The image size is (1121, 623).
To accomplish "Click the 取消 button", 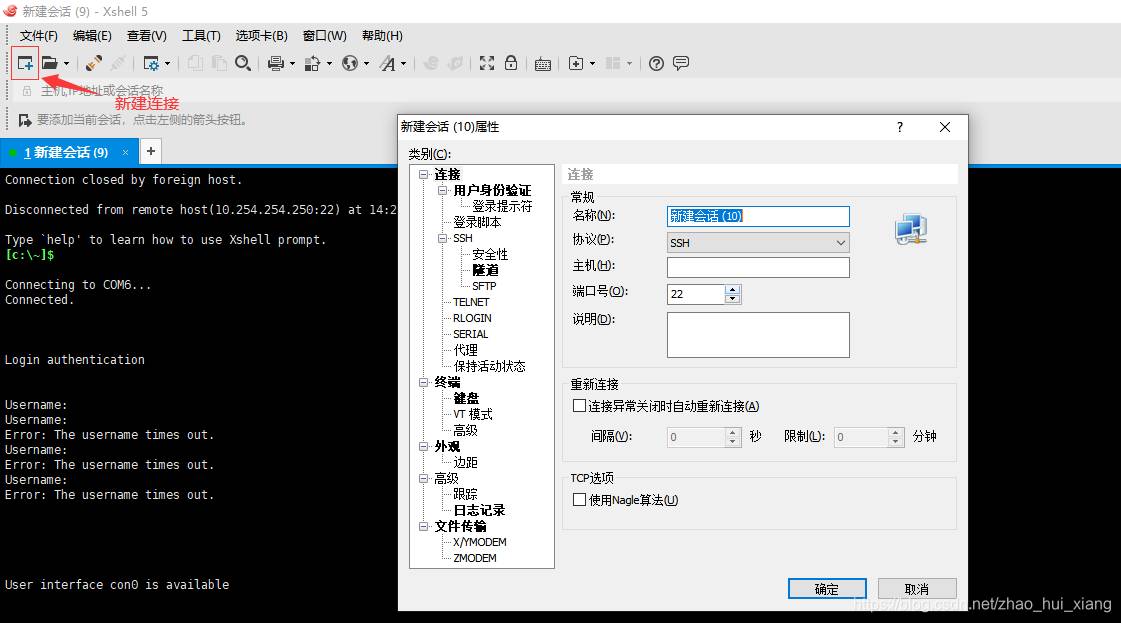I will (x=917, y=589).
